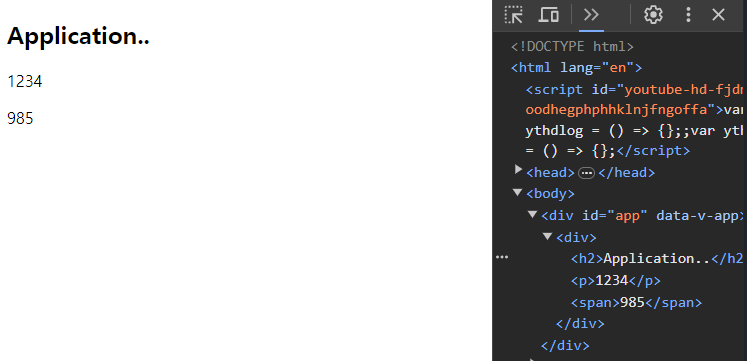Collapse the body element node
The image size is (747, 361).
tap(517, 192)
